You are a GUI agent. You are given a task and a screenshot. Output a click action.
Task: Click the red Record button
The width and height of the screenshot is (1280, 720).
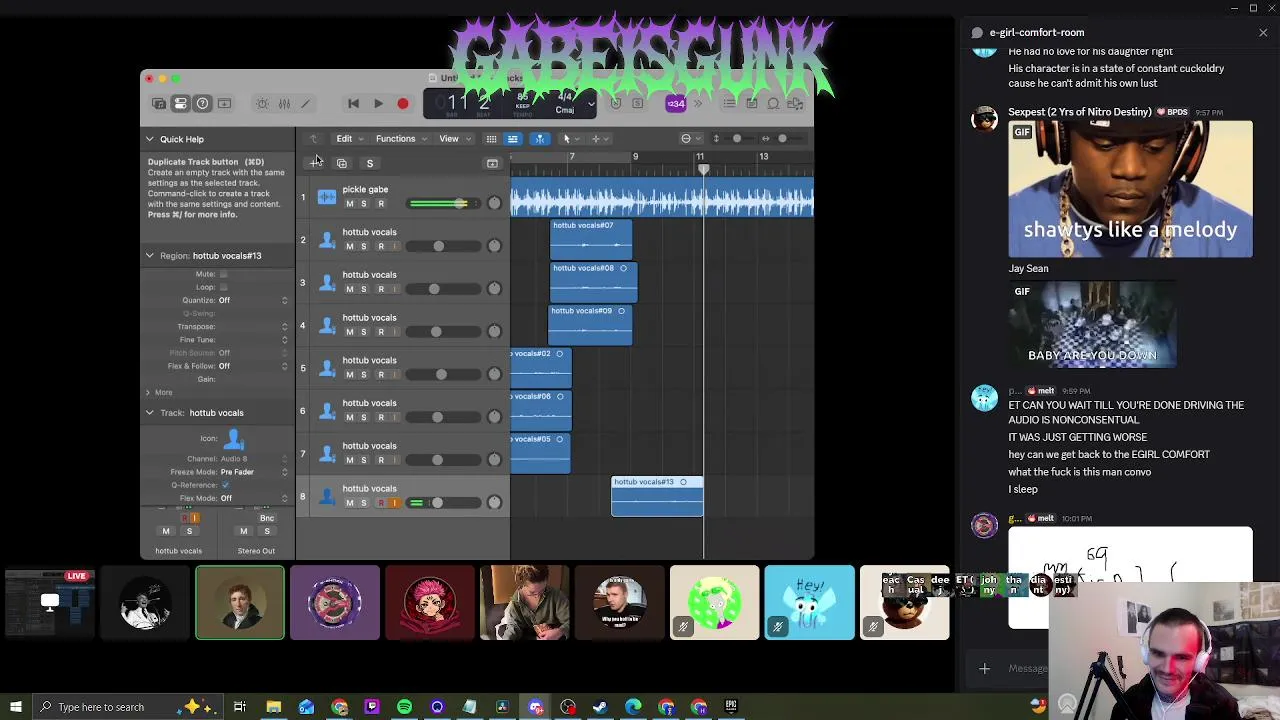[403, 103]
